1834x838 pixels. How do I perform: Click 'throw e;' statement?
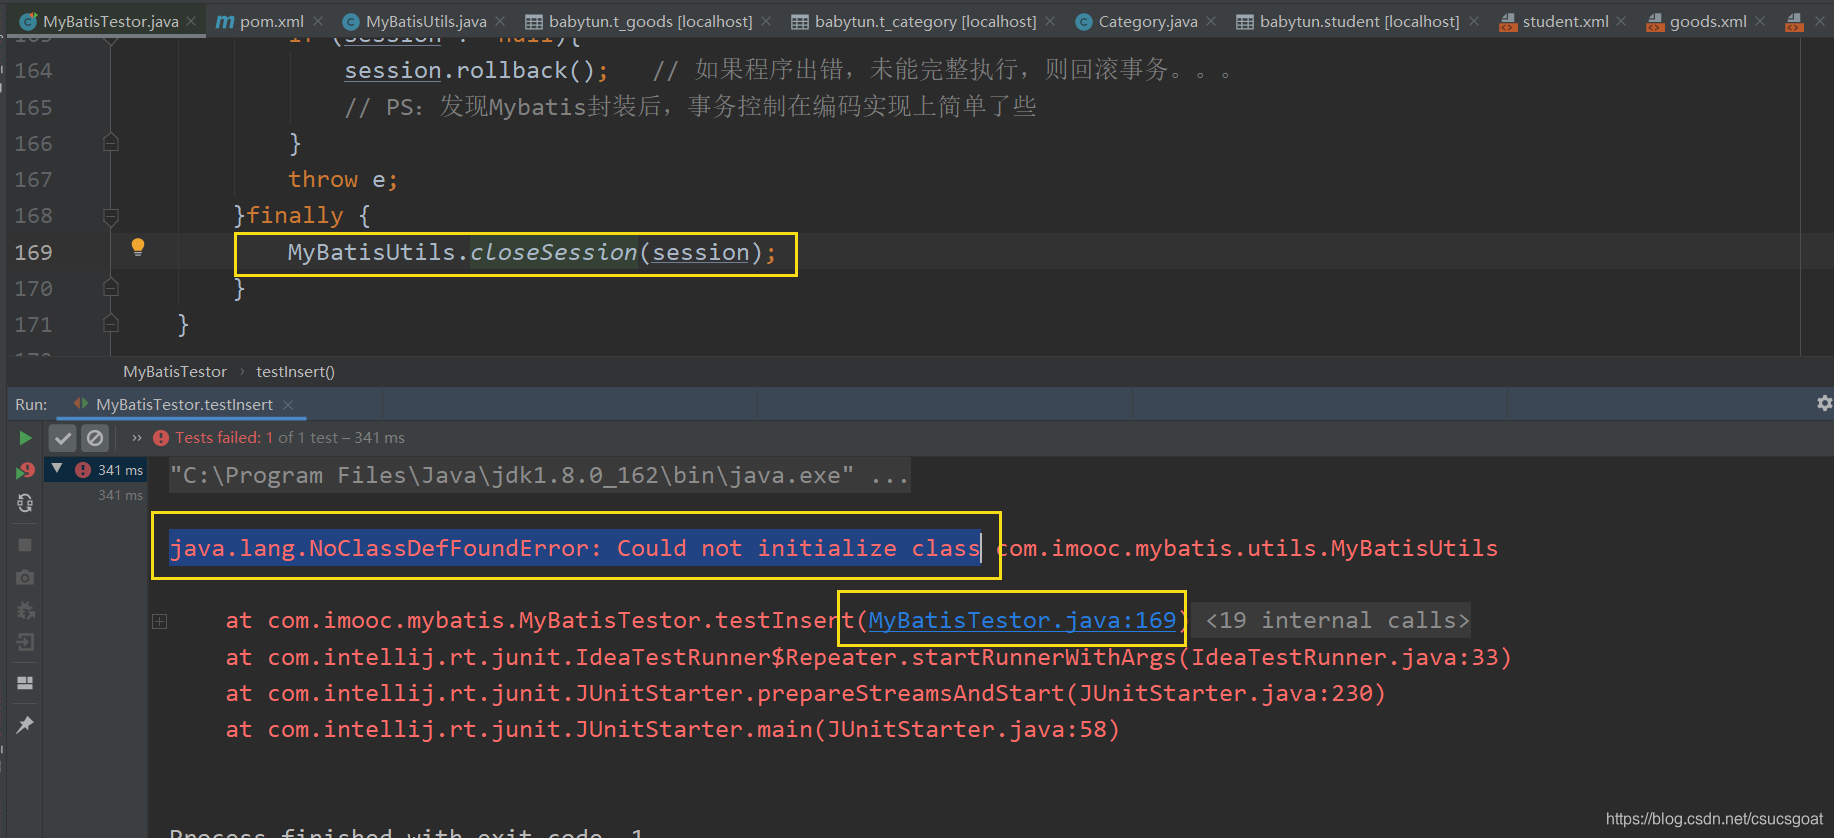[x=343, y=180]
